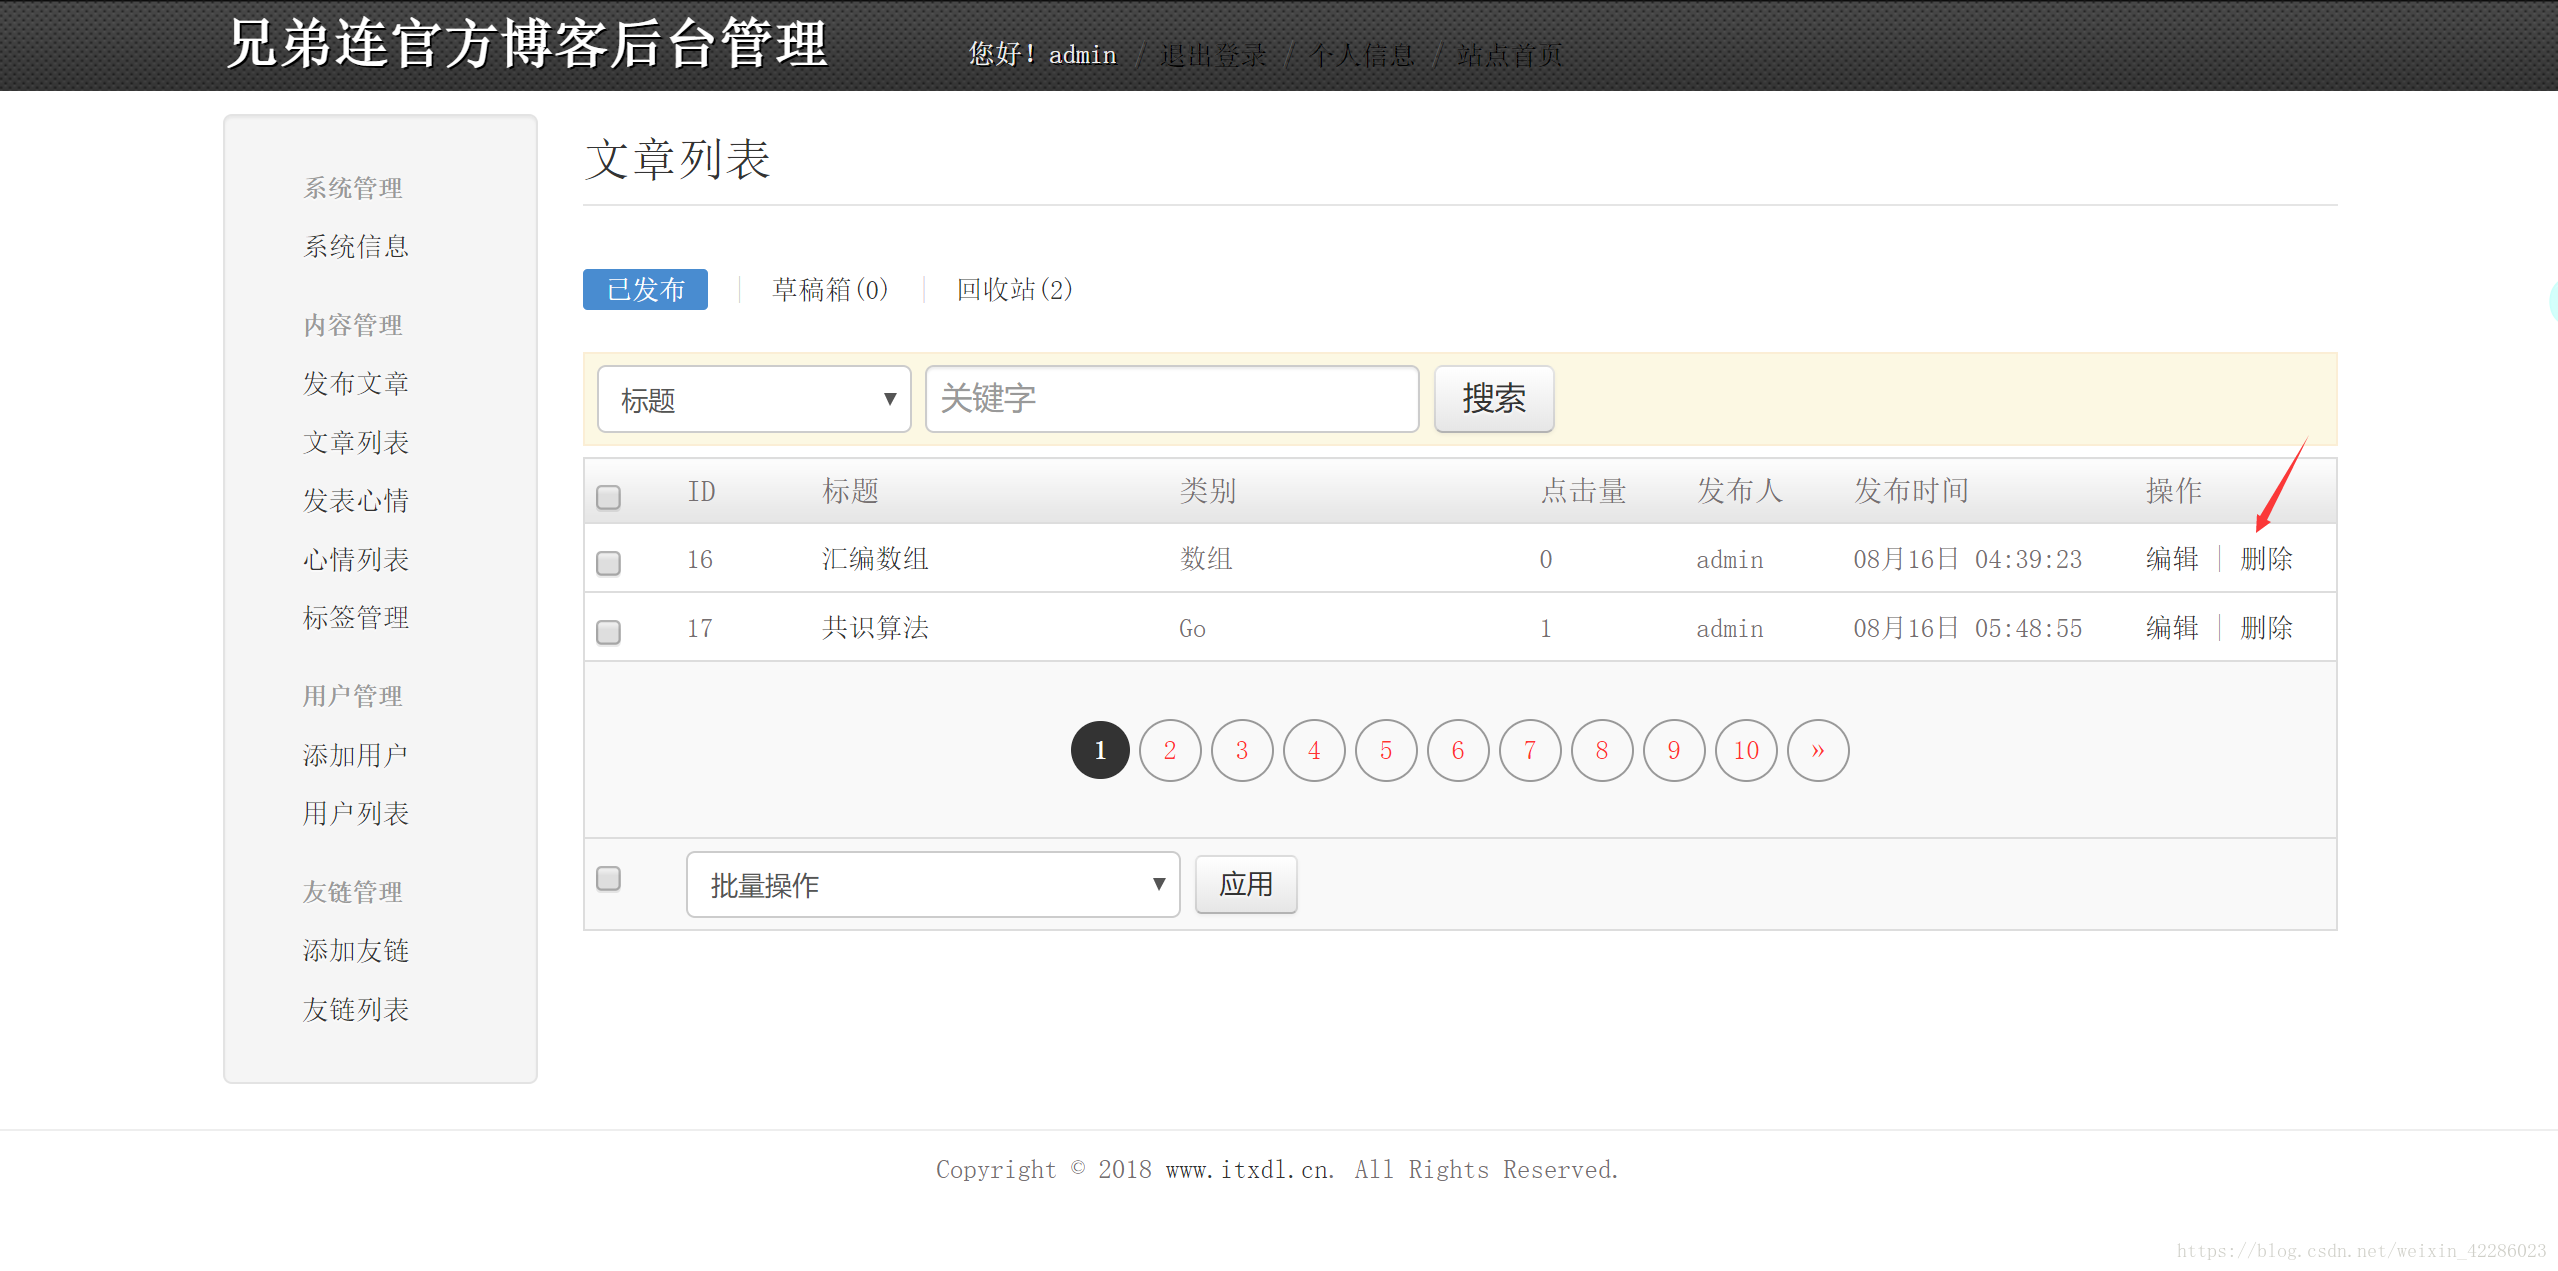Click the 发布时间 column header
Image resolution: width=2558 pixels, height=1271 pixels.
[x=1911, y=491]
